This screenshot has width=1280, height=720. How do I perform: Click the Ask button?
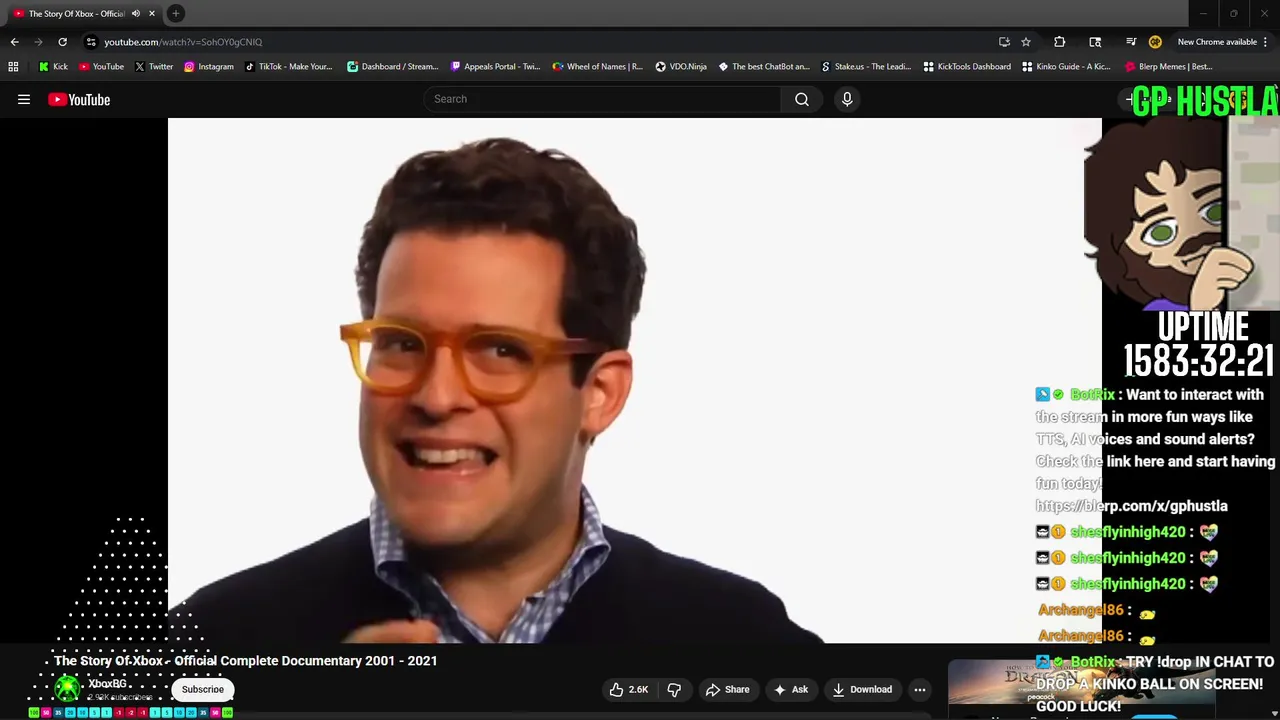(x=790, y=689)
